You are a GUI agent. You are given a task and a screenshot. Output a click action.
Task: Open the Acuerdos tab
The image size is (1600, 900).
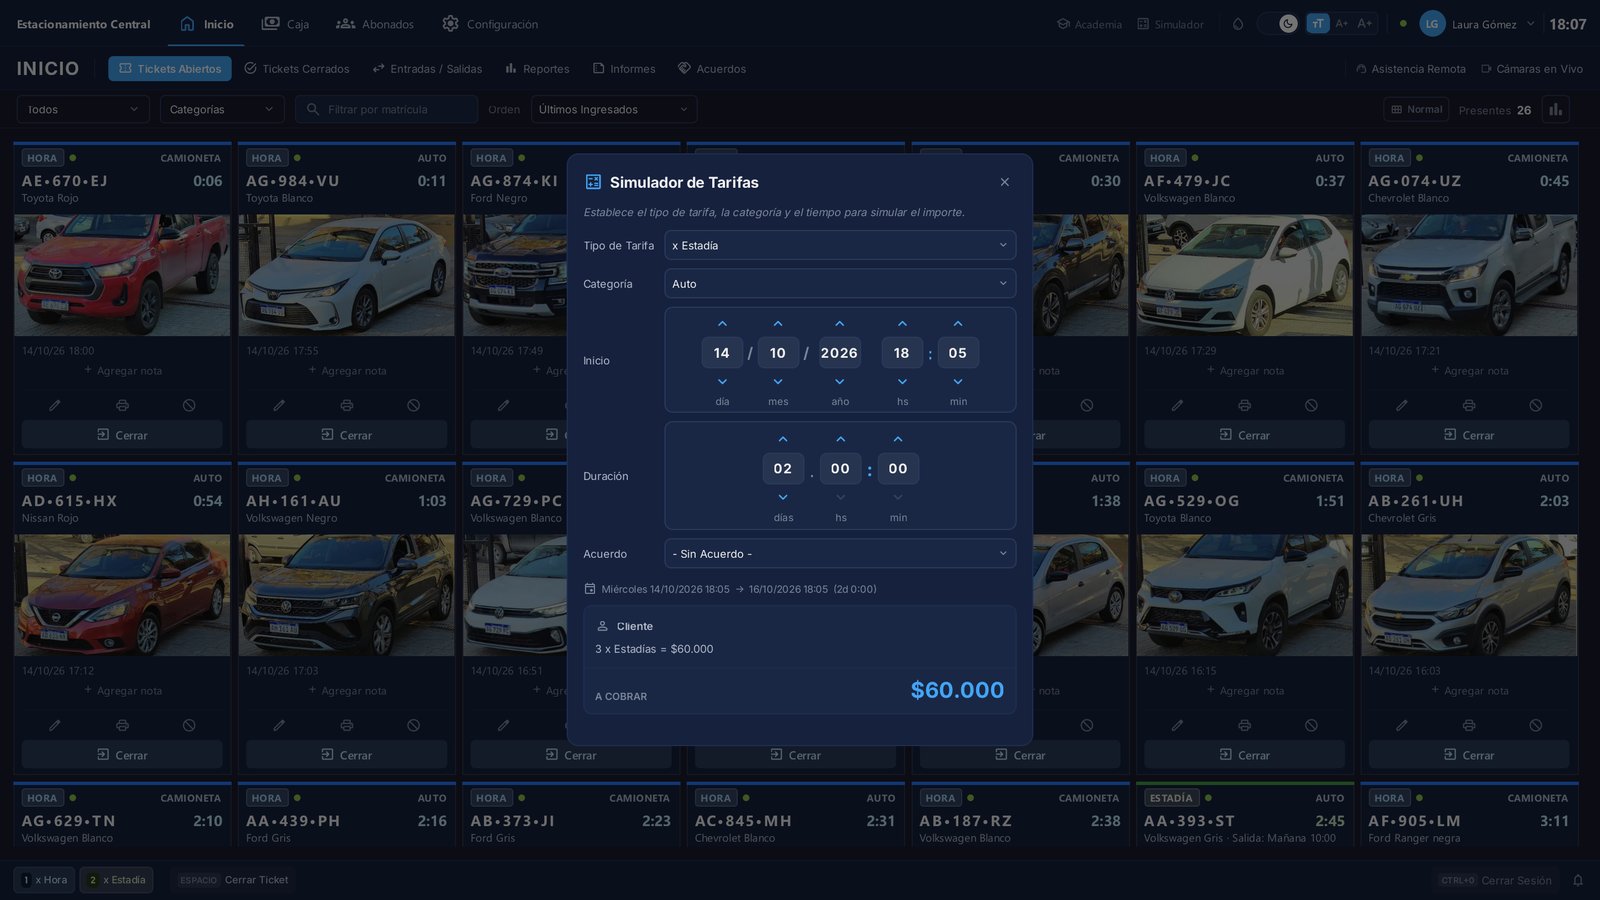click(712, 69)
